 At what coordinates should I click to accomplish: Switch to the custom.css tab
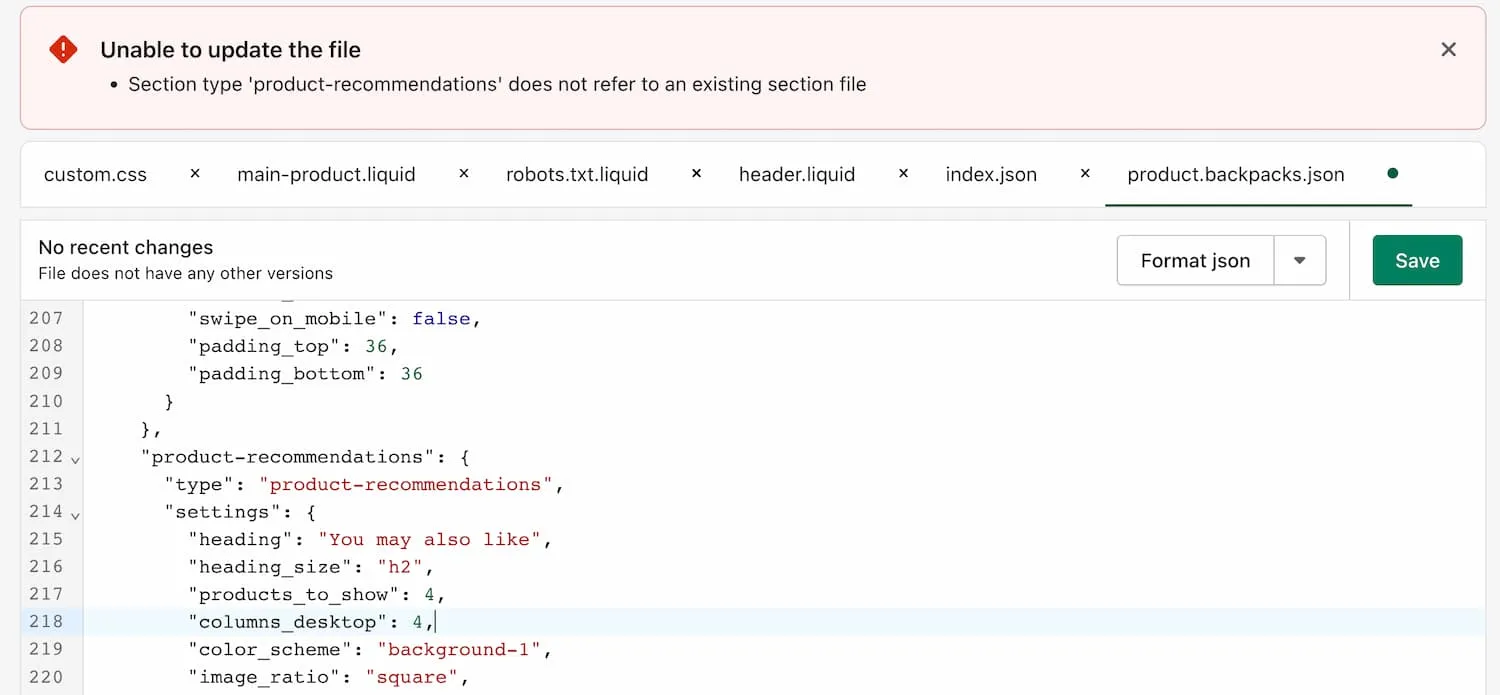click(95, 175)
